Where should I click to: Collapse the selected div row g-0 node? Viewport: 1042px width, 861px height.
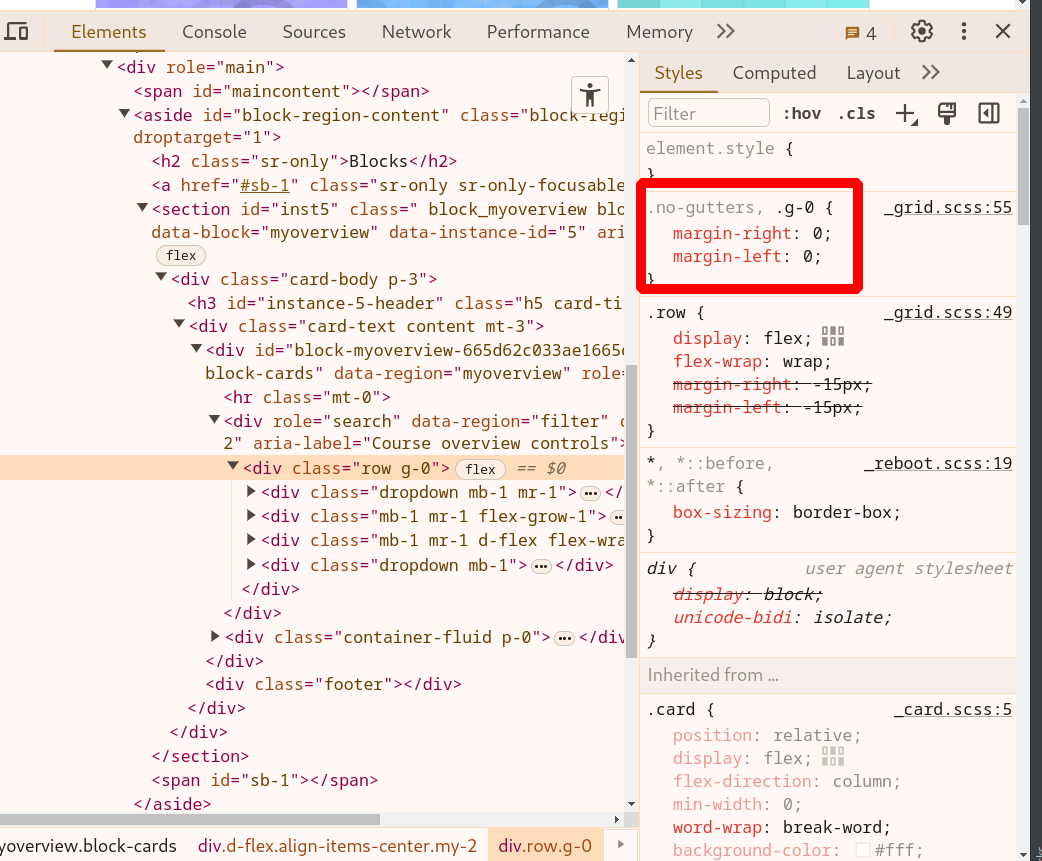pyautogui.click(x=233, y=466)
